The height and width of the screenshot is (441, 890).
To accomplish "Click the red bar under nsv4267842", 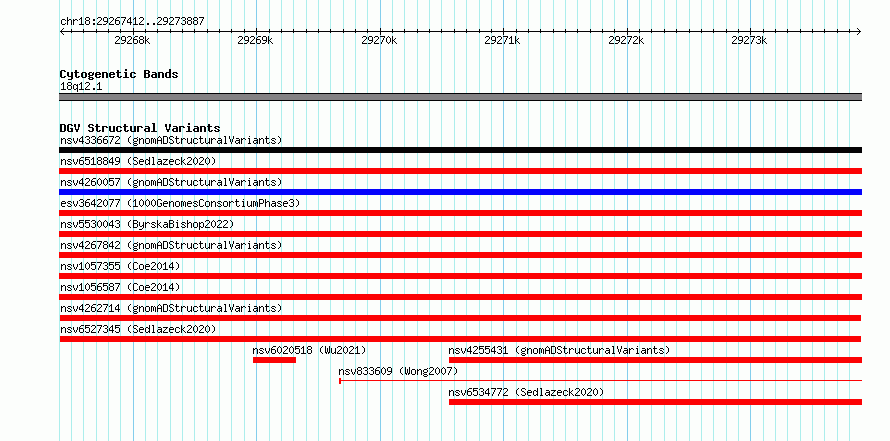I will pyautogui.click(x=461, y=255).
